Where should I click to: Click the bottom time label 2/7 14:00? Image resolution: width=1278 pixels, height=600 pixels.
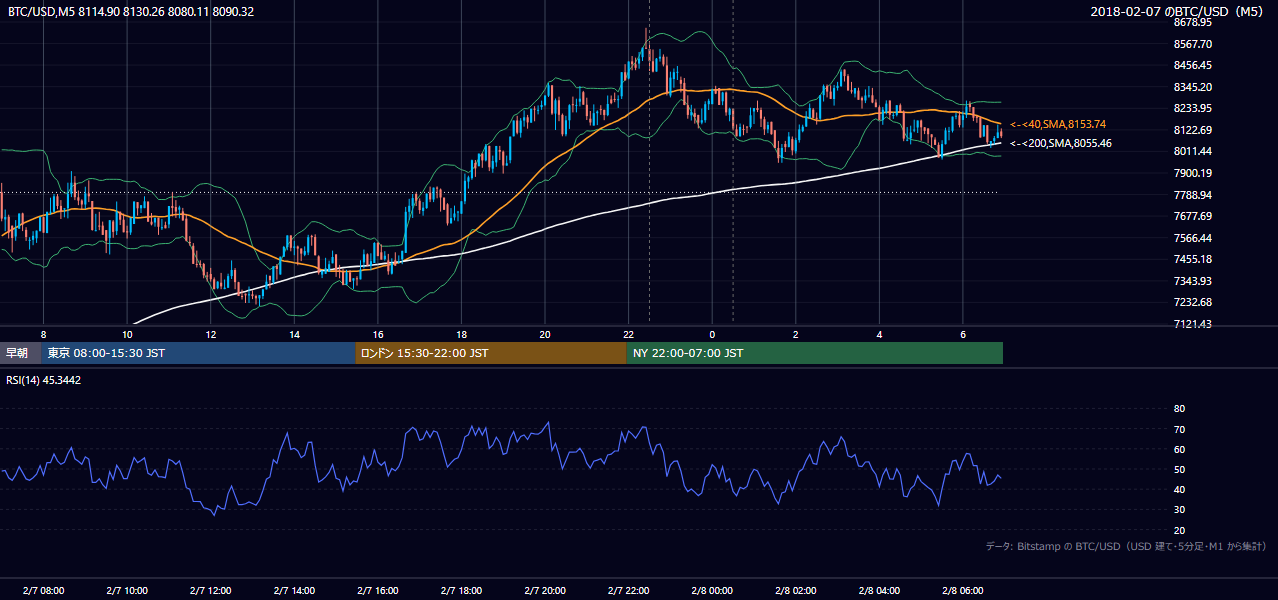click(x=295, y=590)
